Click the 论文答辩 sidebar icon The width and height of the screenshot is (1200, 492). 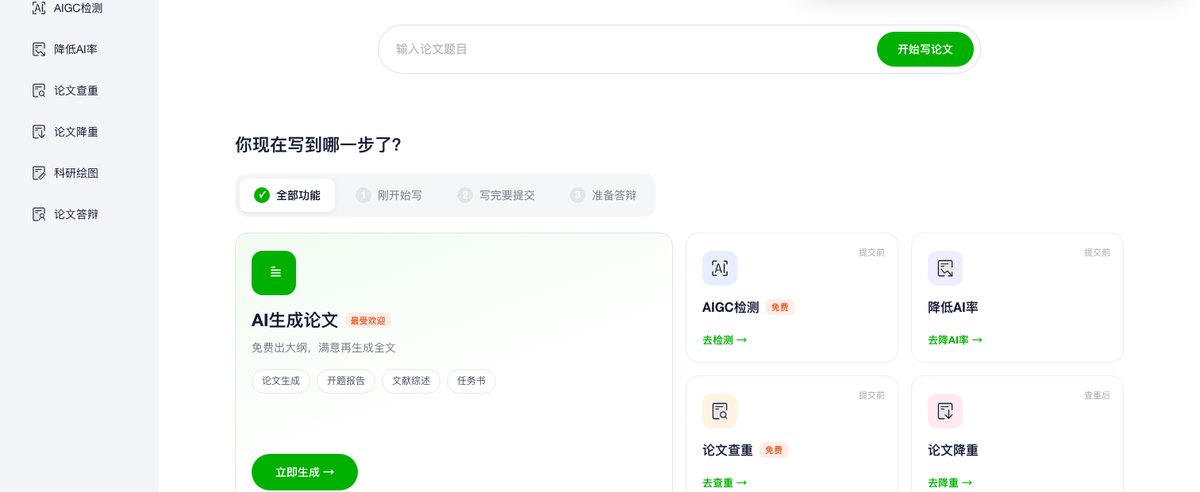coord(39,214)
